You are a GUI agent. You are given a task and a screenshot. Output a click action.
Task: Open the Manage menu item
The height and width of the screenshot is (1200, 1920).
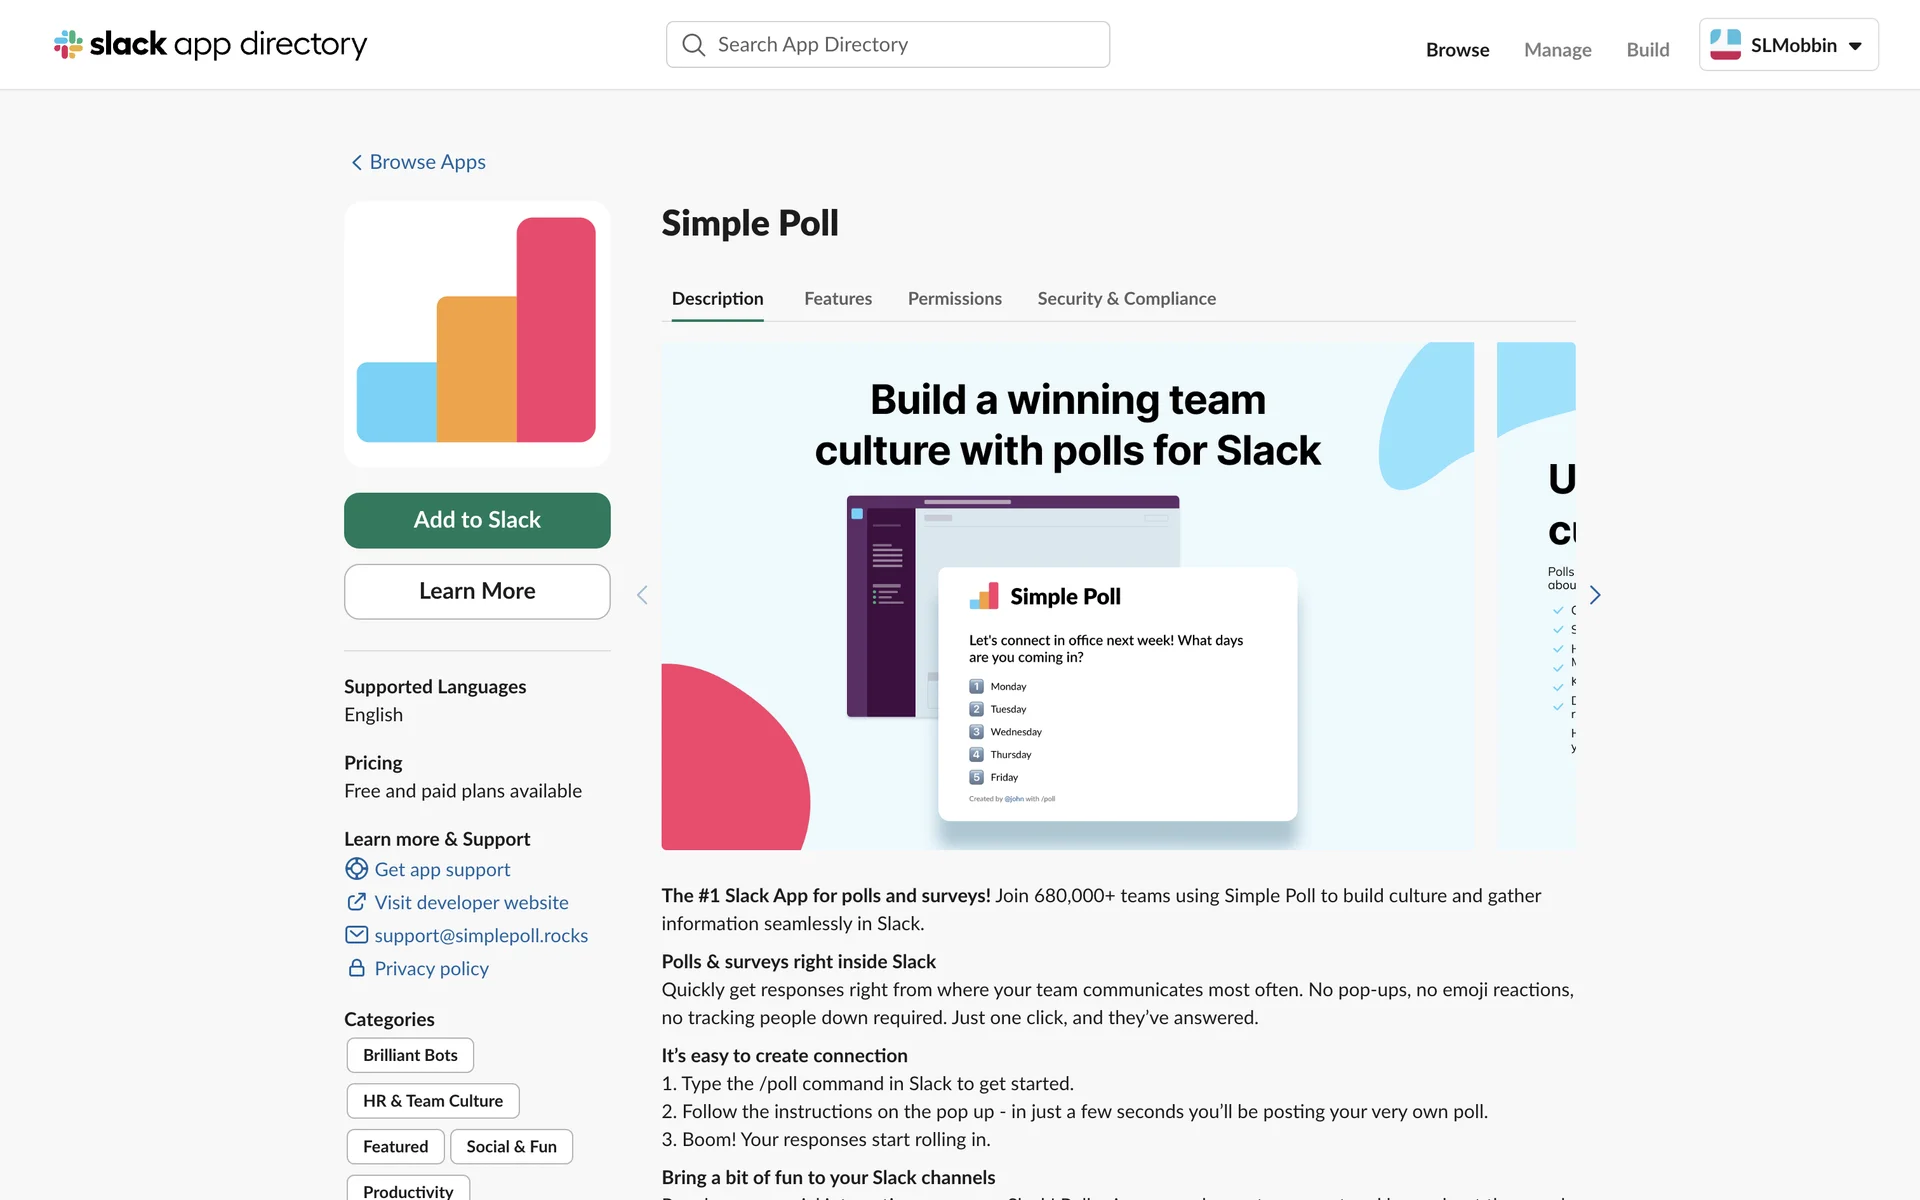[1557, 50]
